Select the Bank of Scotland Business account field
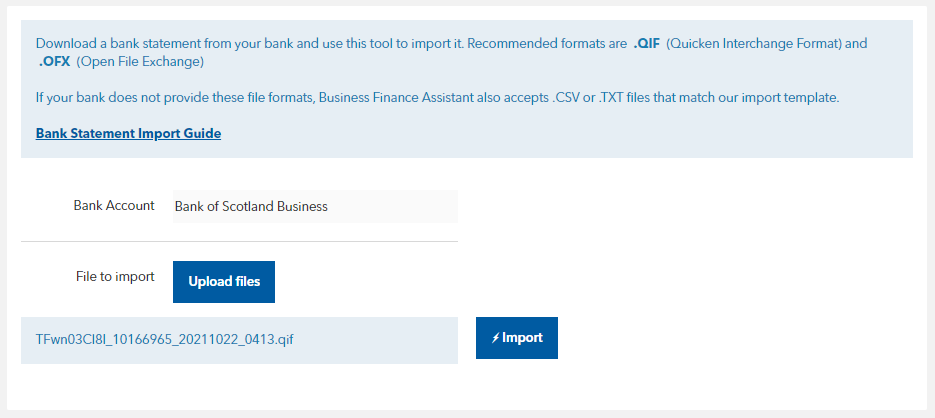Image resolution: width=935 pixels, height=418 pixels. pos(315,206)
